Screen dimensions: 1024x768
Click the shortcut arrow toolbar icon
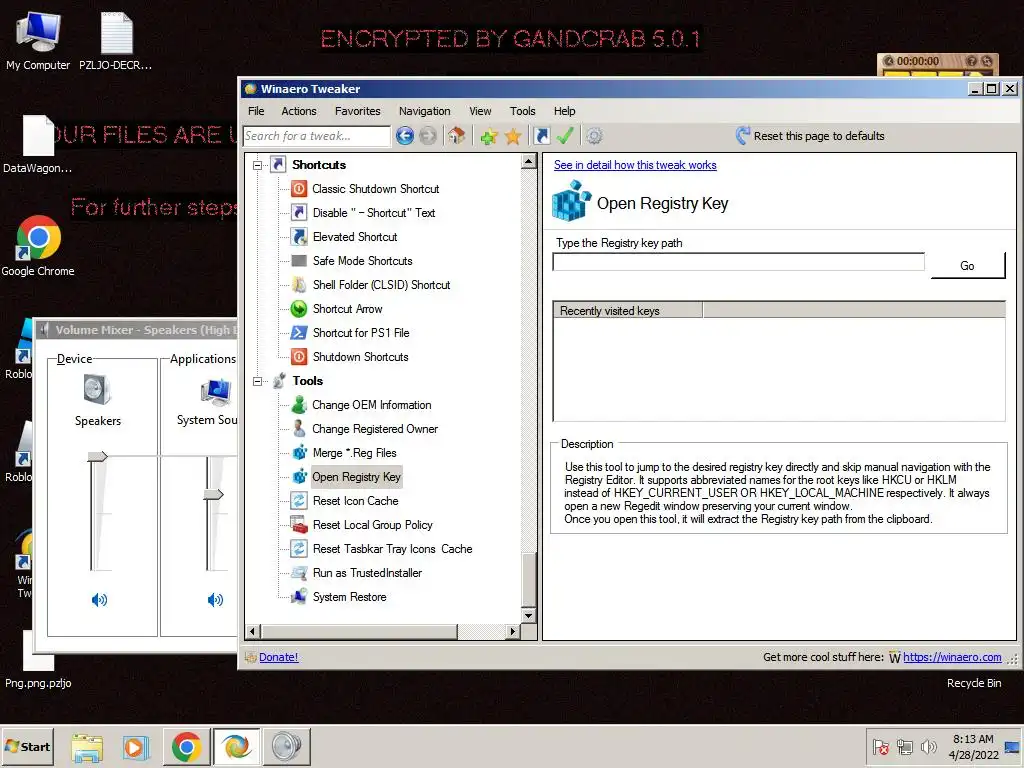click(541, 136)
